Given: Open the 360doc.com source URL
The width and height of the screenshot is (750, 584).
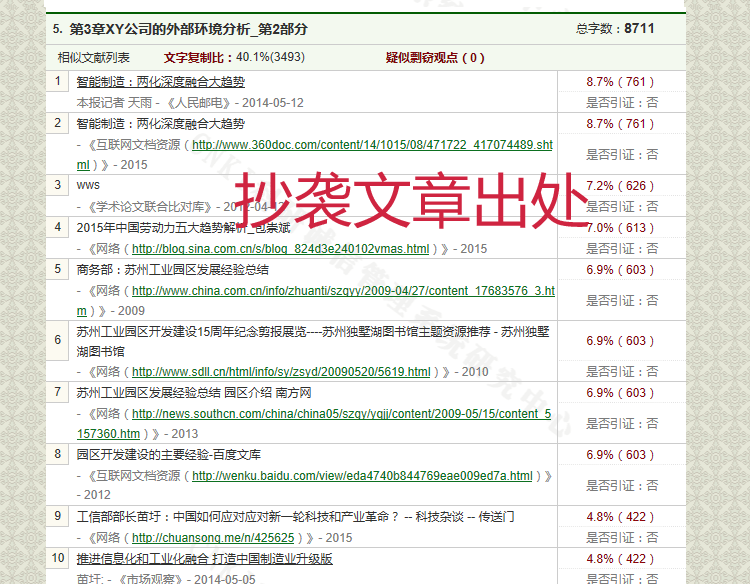Looking at the screenshot, I should click(371, 145).
